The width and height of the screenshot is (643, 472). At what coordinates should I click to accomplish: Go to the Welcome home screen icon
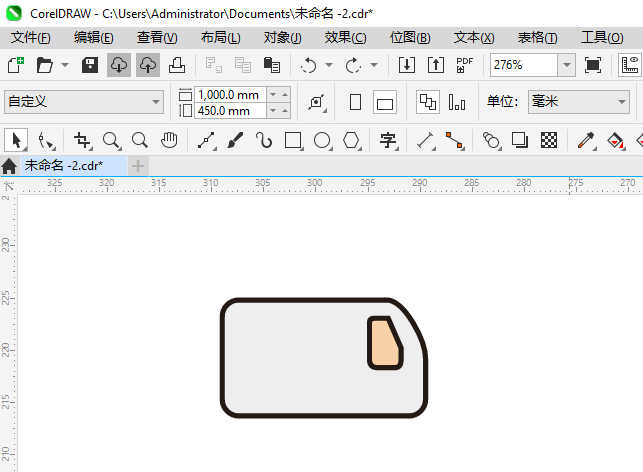(9, 166)
